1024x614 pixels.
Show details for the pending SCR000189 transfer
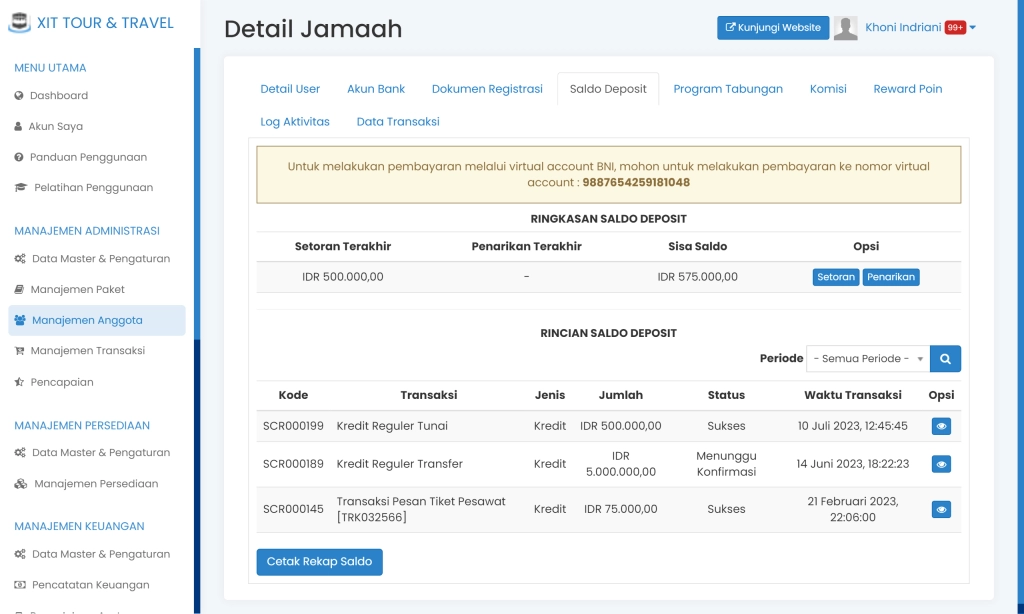[940, 462]
